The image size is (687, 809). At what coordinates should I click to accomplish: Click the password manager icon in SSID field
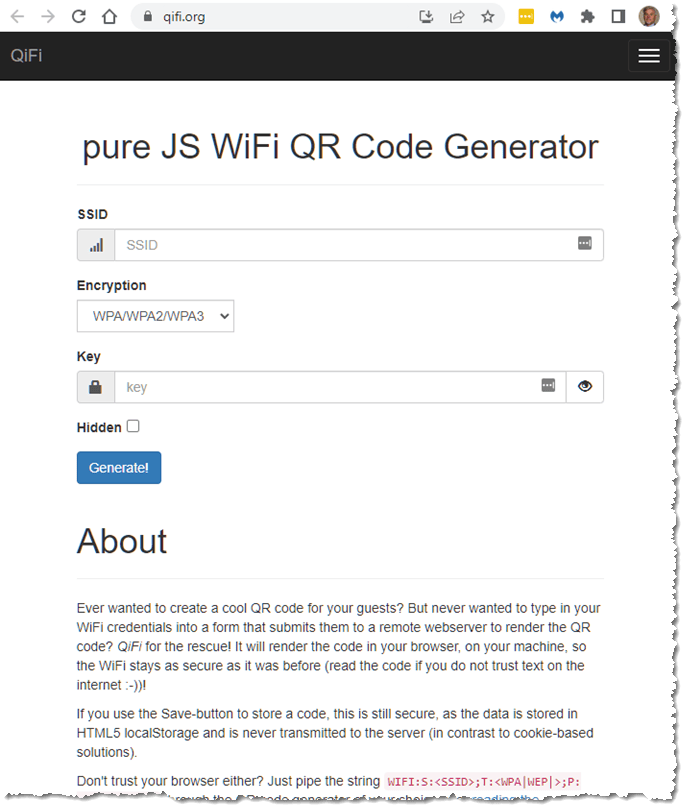click(585, 244)
